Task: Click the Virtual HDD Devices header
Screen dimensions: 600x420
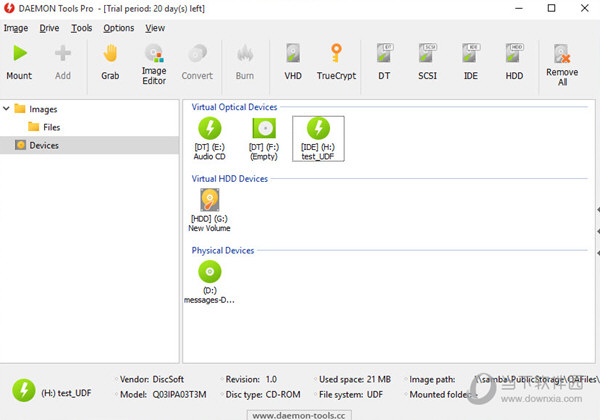Action: click(230, 179)
